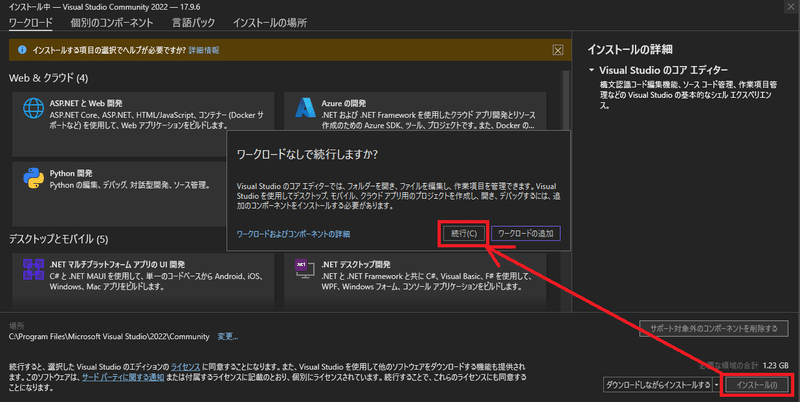Open ダウンロードしながらインストールする dropdown

click(658, 385)
